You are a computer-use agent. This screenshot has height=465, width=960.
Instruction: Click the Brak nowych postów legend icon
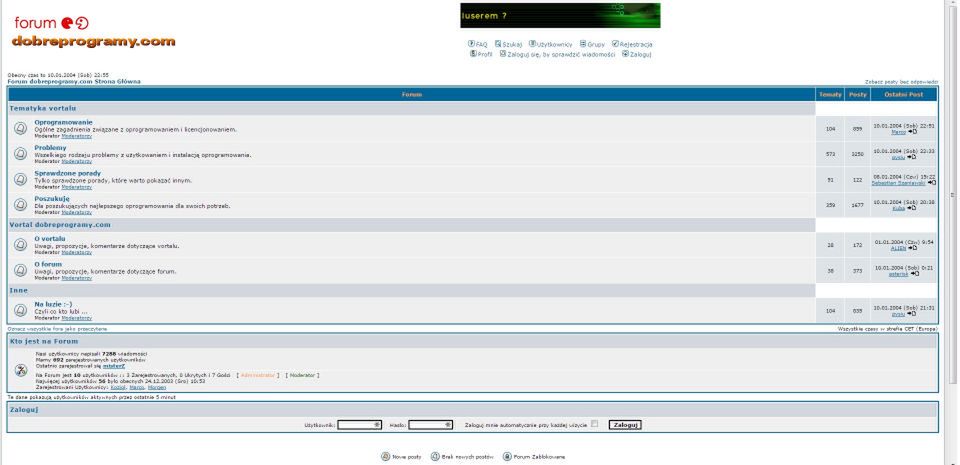tap(435, 456)
